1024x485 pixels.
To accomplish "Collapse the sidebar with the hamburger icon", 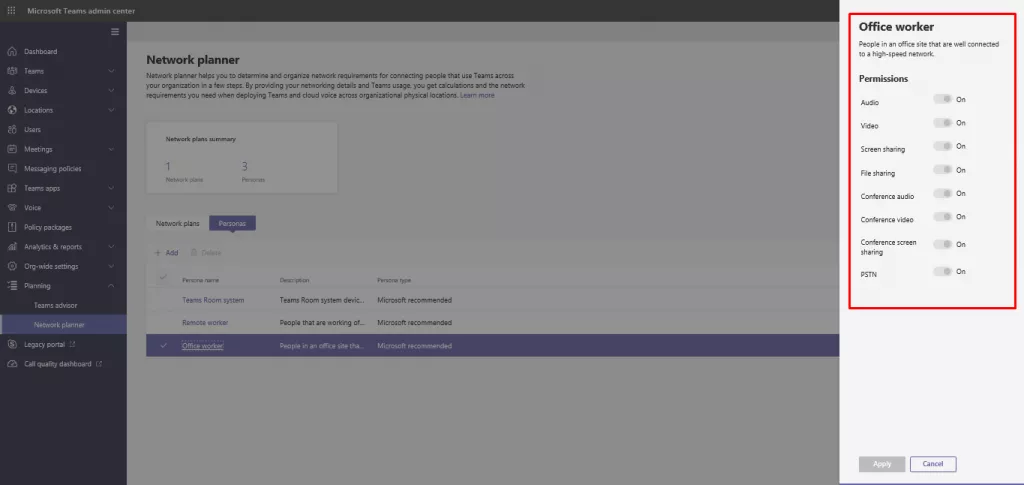I will pos(115,32).
